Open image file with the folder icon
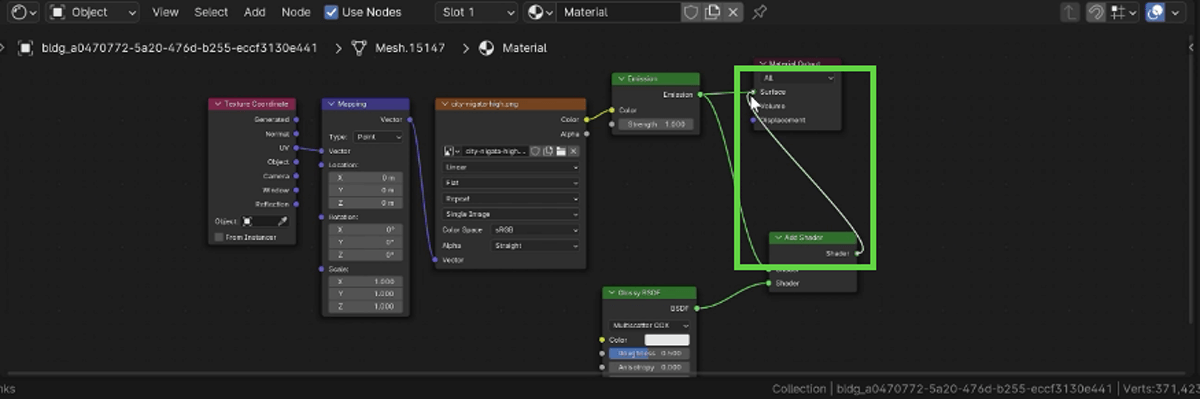This screenshot has height=399, width=1200. point(562,151)
